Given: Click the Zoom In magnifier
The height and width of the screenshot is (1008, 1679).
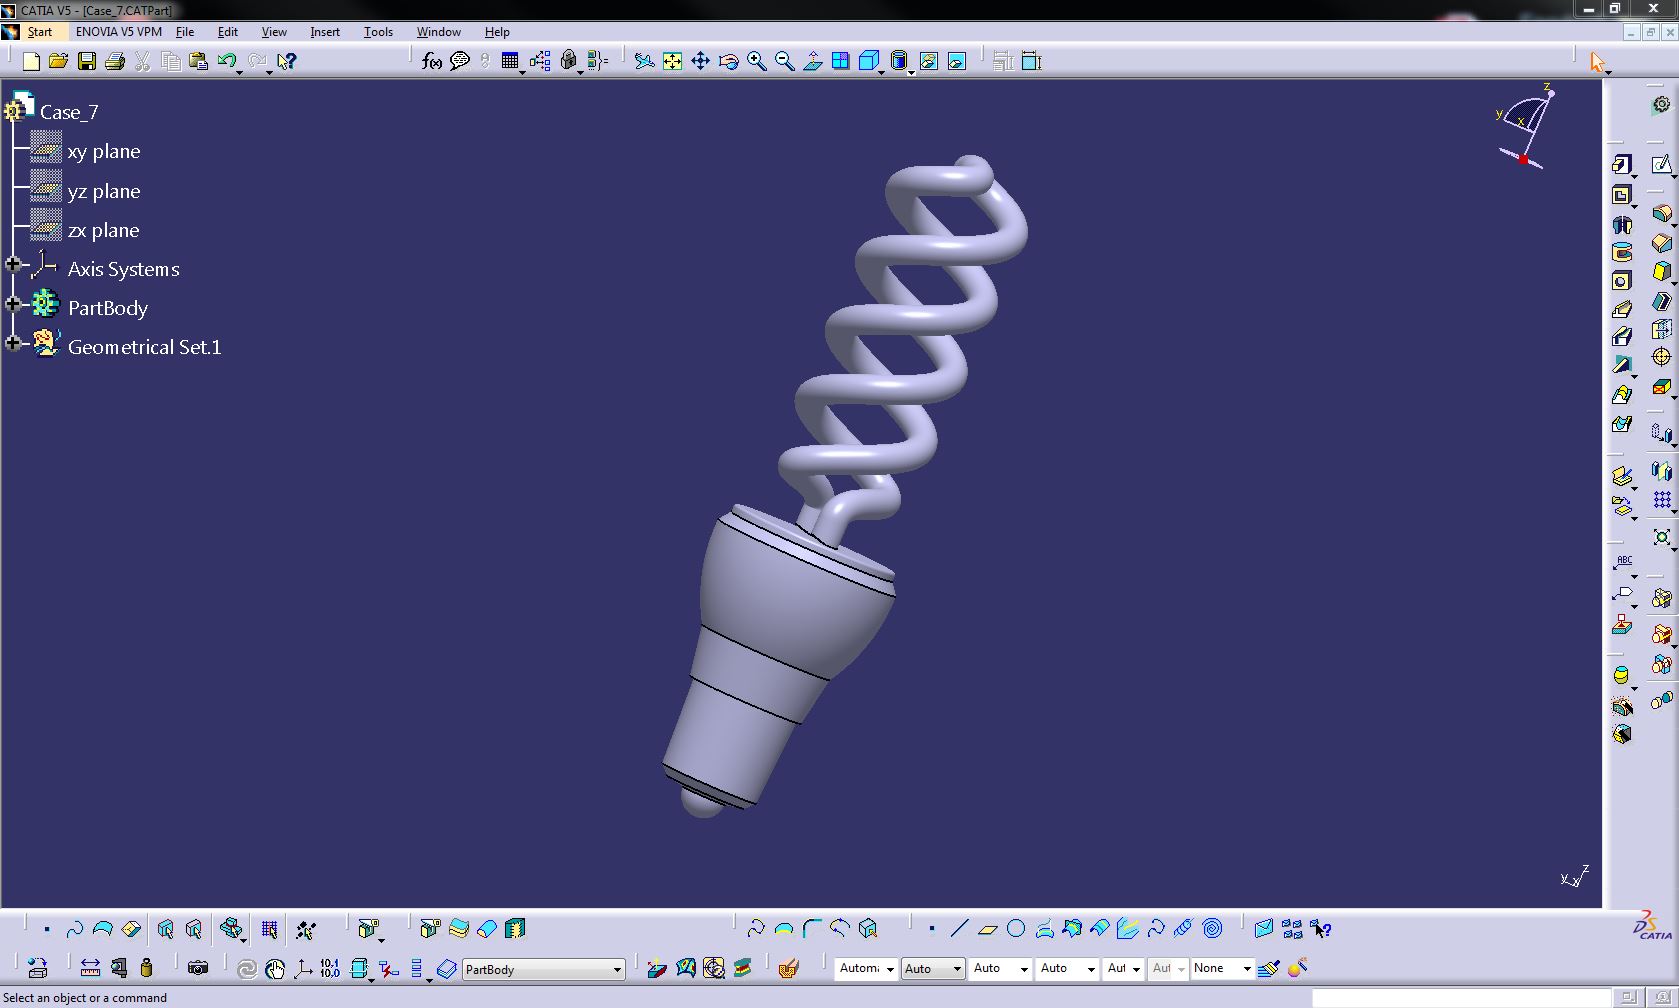Looking at the screenshot, I should (756, 61).
